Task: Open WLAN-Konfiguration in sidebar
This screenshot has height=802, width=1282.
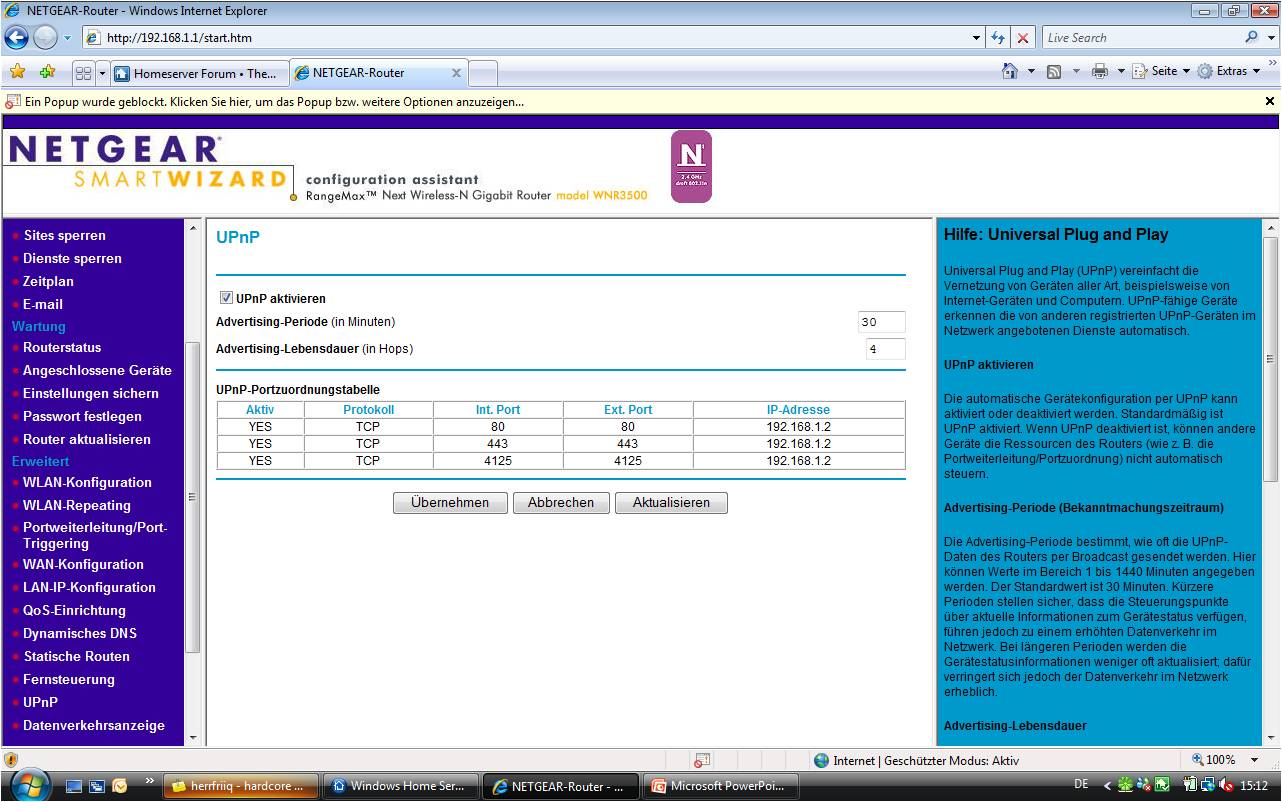Action: 87,483
